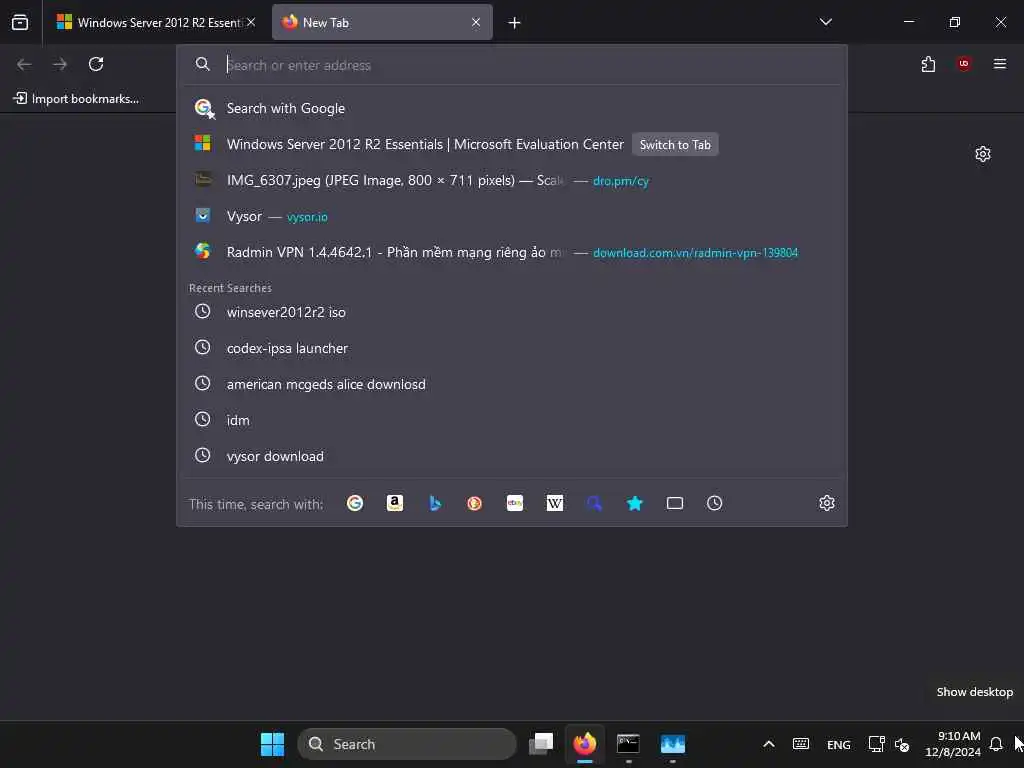Open a new tab with plus button
The height and width of the screenshot is (768, 1024).
514,23
